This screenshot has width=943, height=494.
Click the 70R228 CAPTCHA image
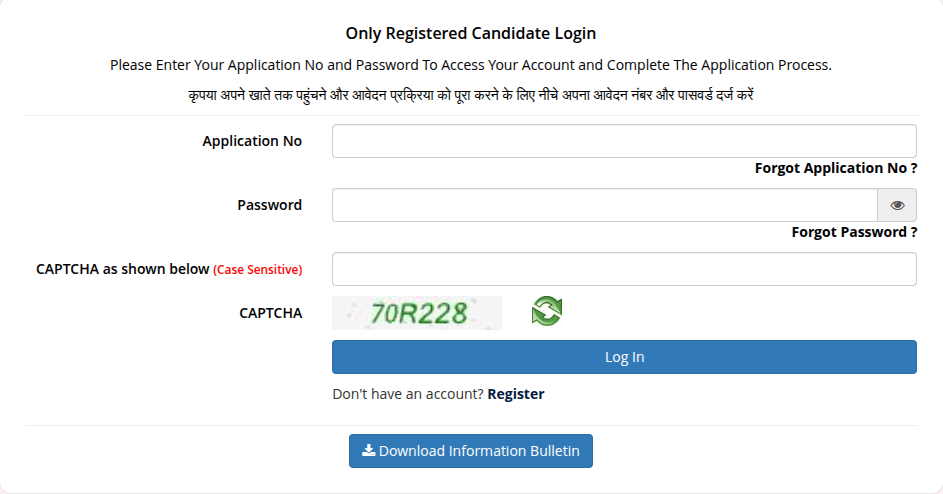(417, 313)
